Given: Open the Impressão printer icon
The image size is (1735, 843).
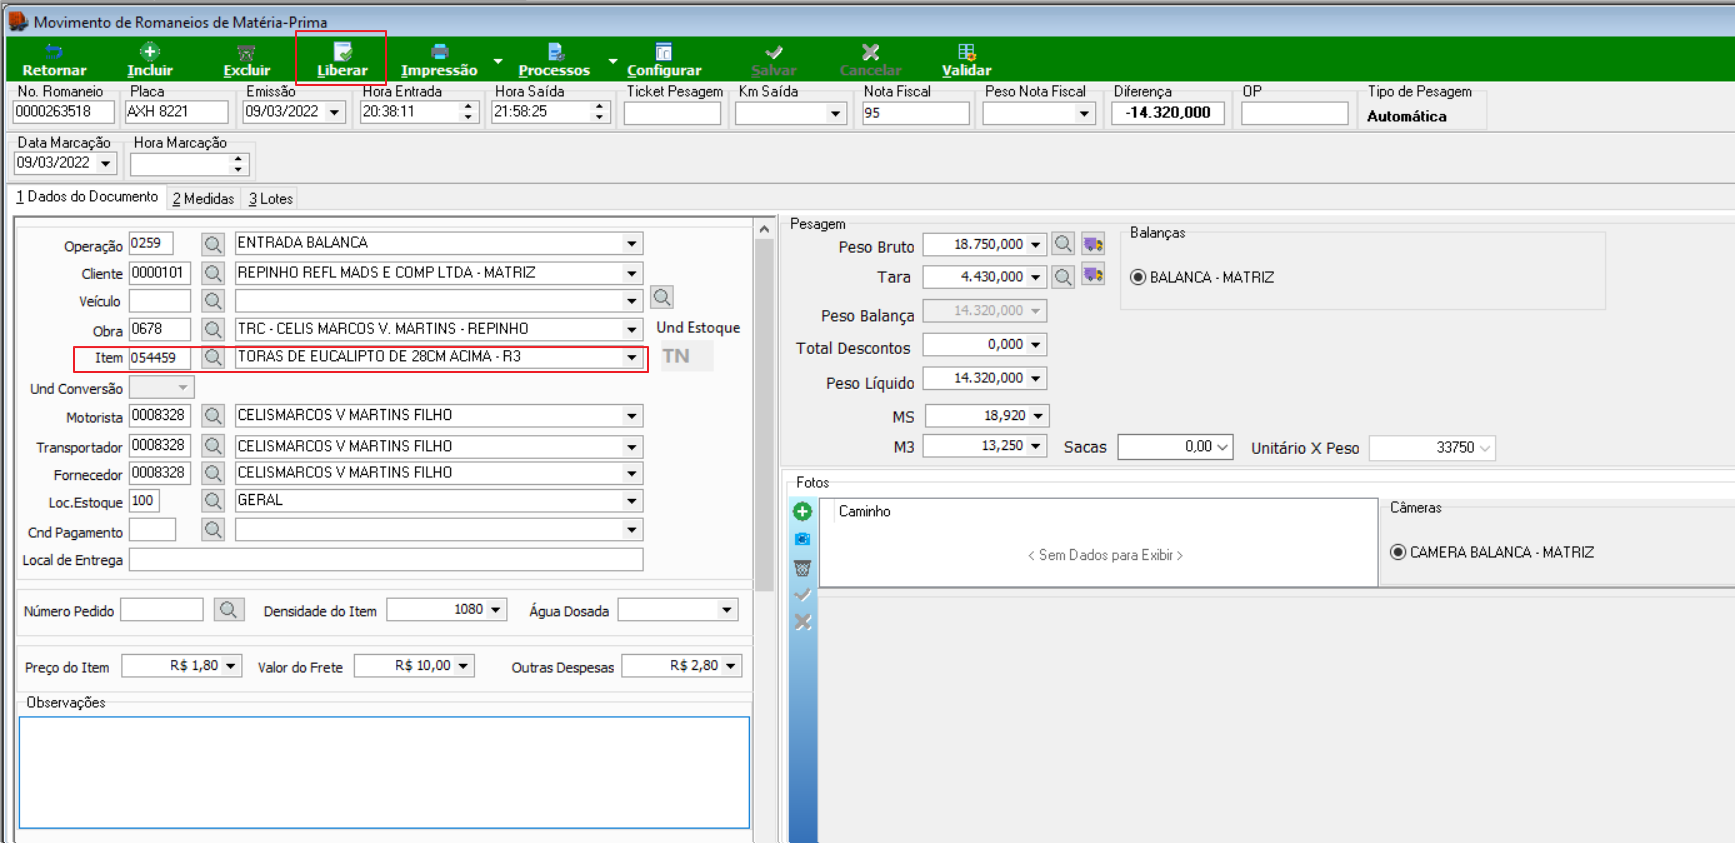Looking at the screenshot, I should (x=439, y=51).
